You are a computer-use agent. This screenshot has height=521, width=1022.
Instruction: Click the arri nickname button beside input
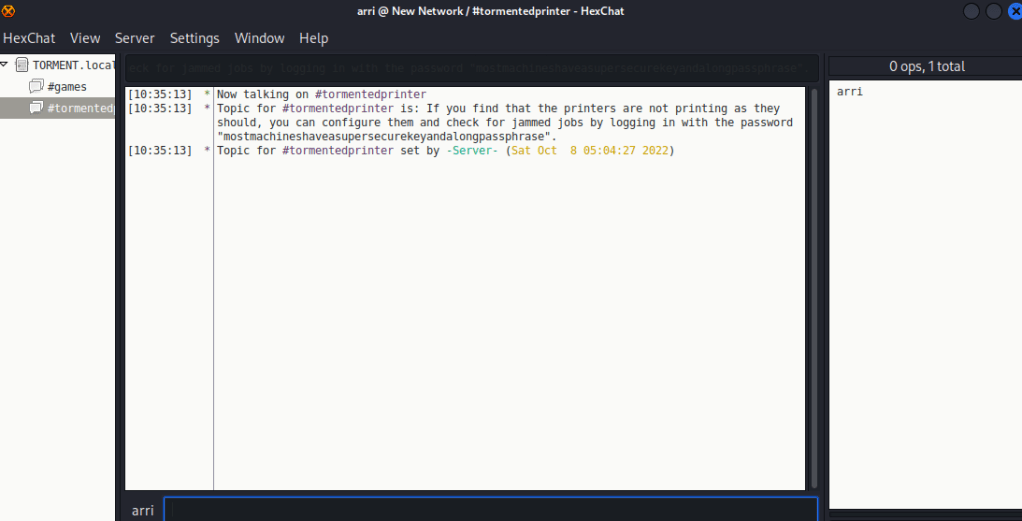click(x=143, y=510)
